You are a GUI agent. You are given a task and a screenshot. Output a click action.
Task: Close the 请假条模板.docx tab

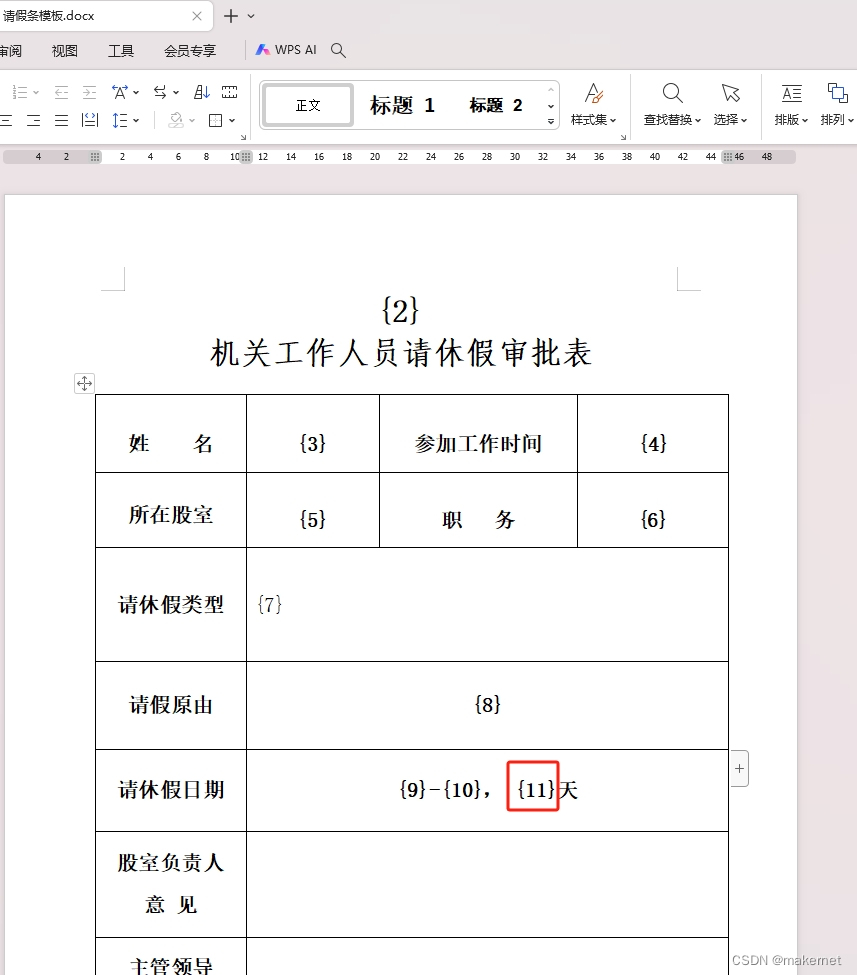[x=197, y=16]
